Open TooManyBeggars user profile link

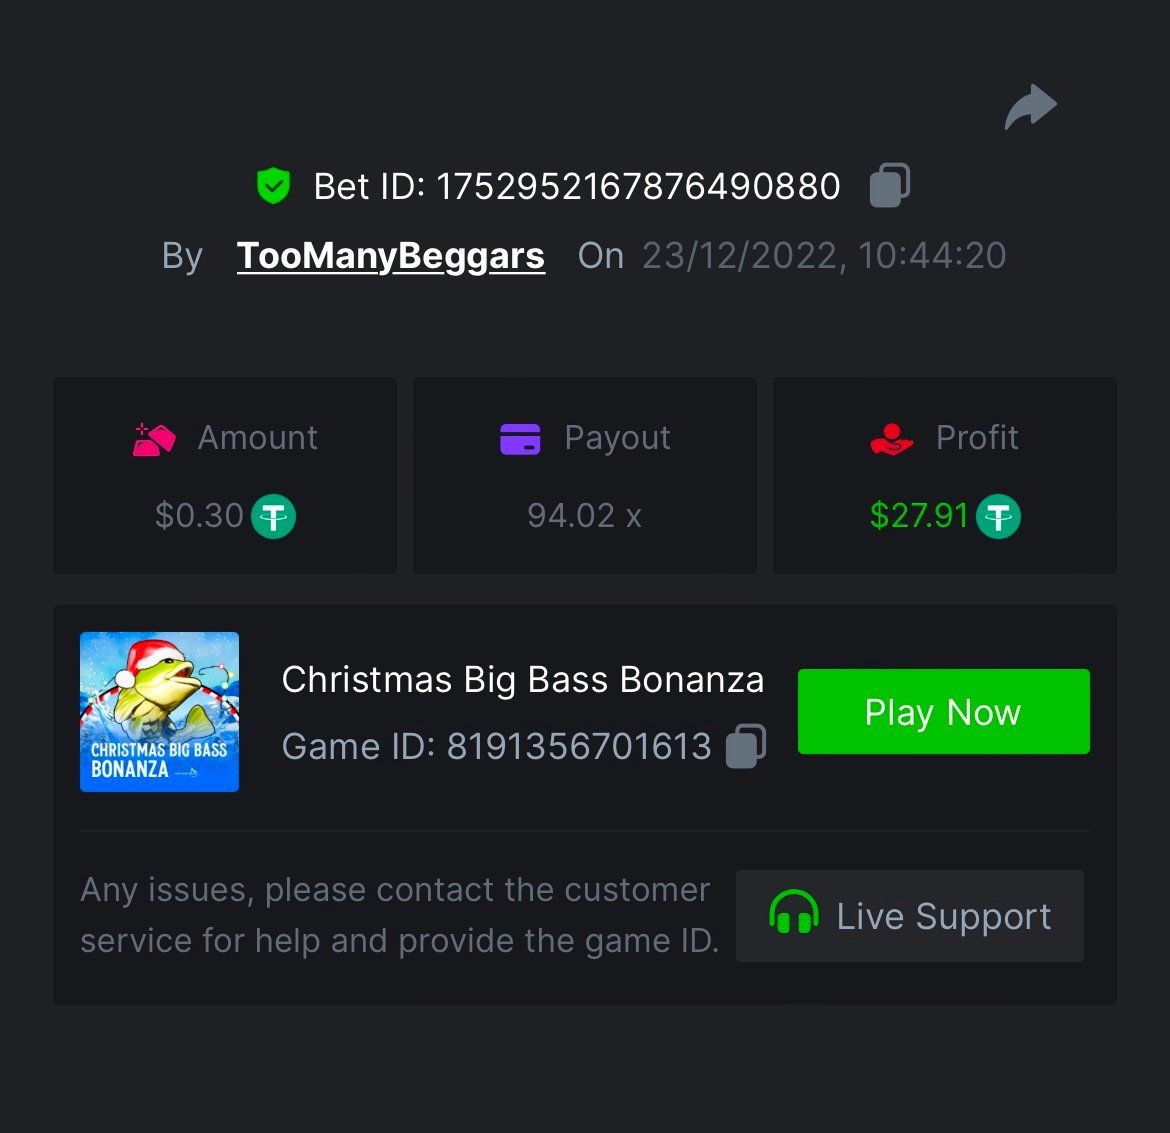(391, 256)
